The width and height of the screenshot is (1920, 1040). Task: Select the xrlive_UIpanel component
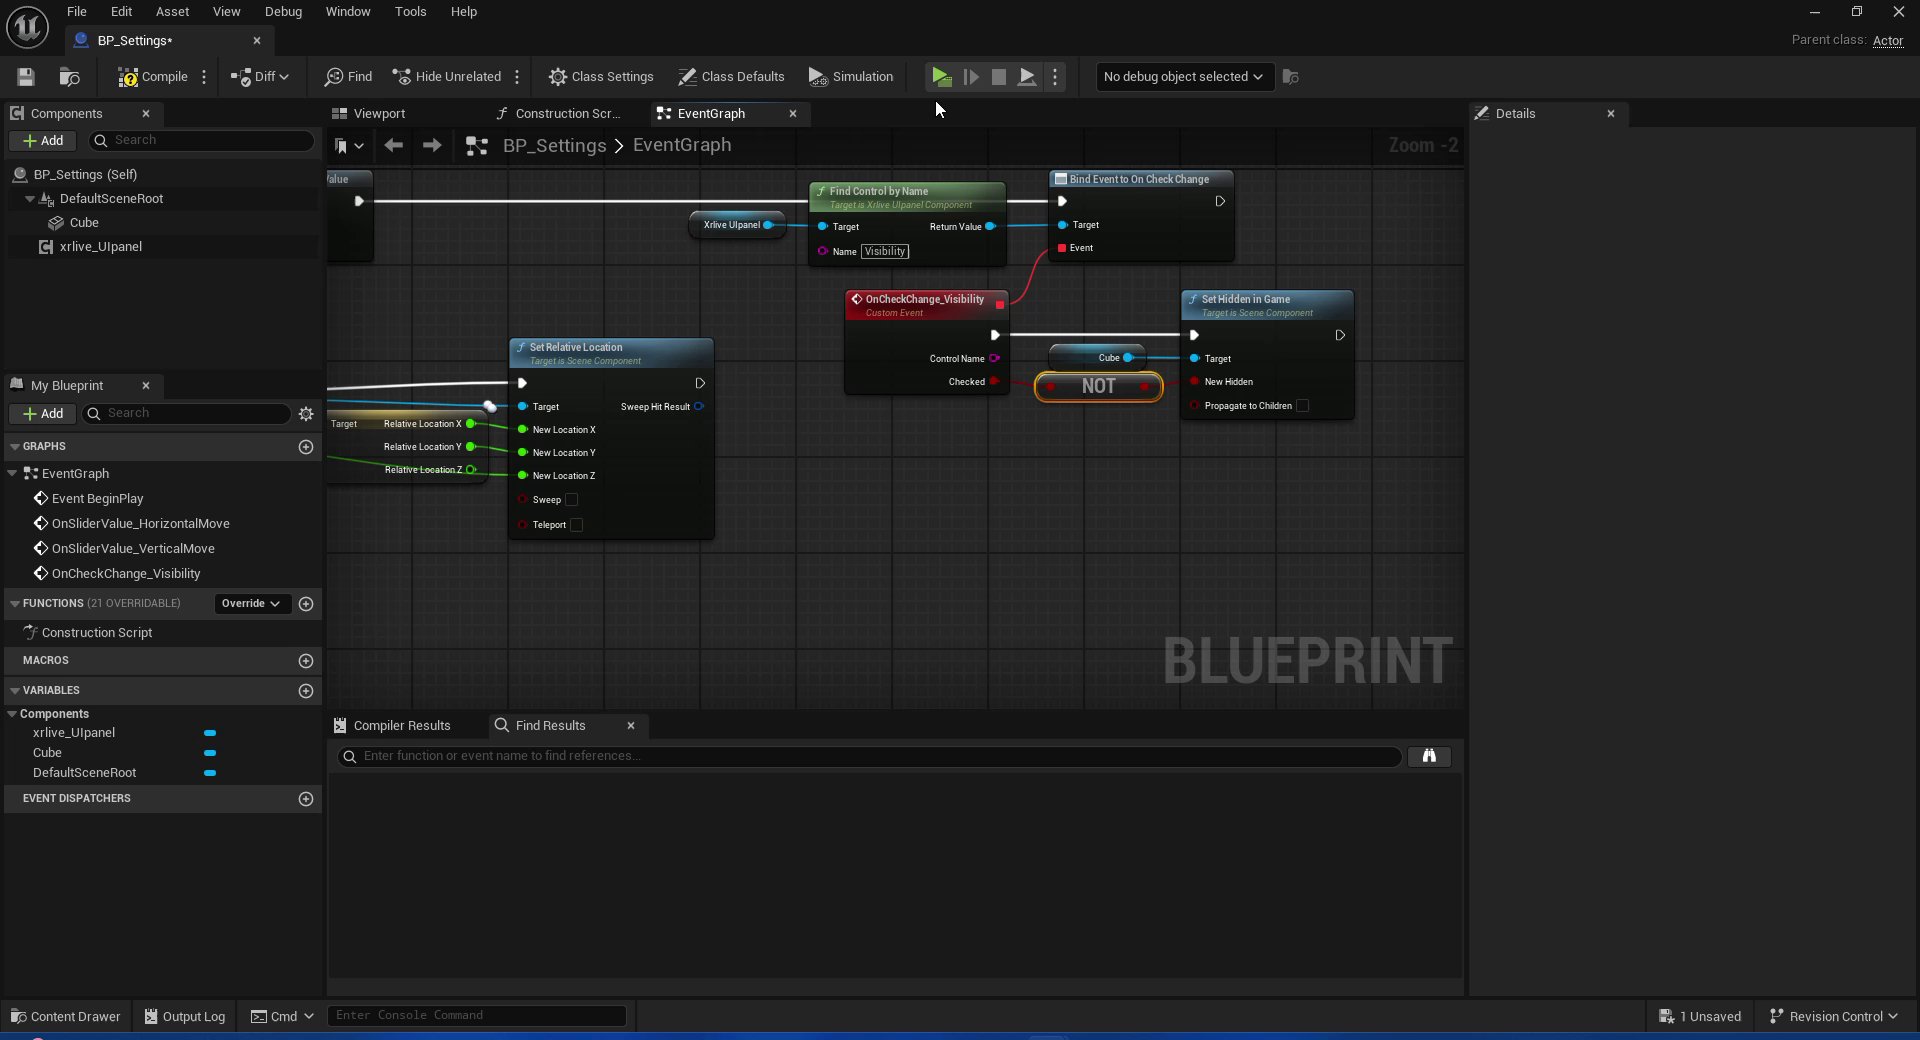point(100,247)
